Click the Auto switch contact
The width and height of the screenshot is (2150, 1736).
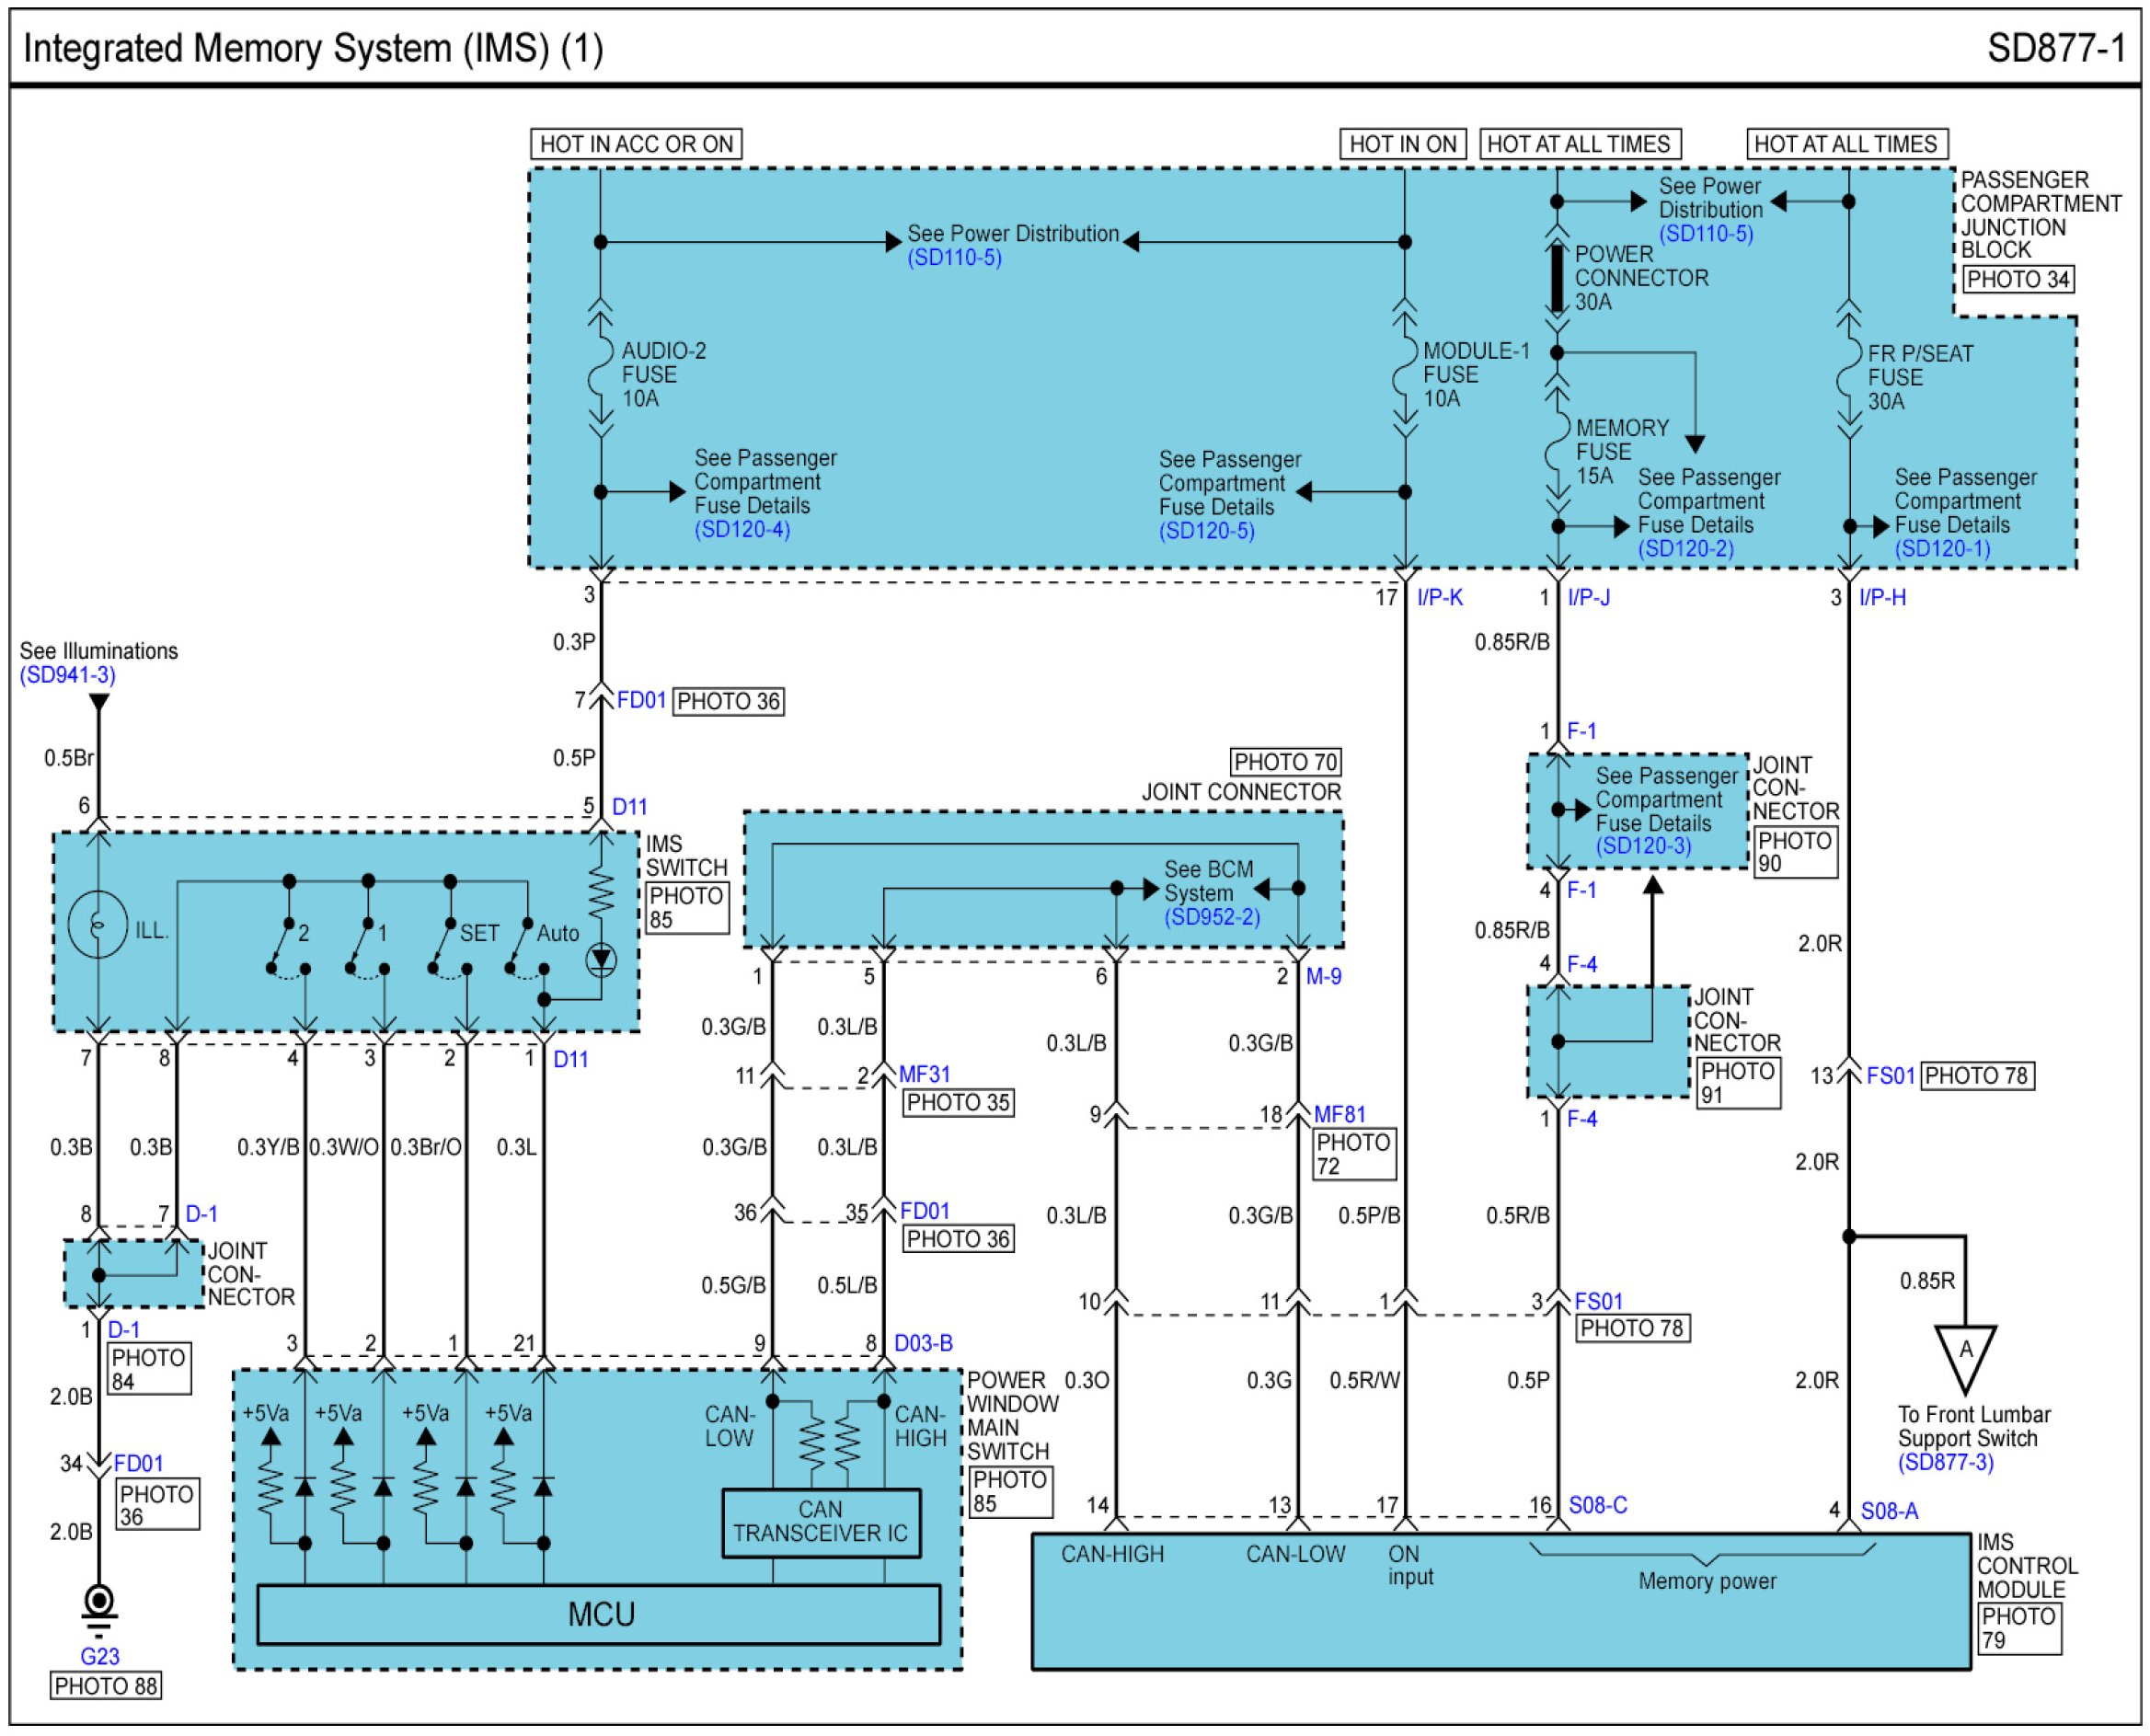(520, 945)
